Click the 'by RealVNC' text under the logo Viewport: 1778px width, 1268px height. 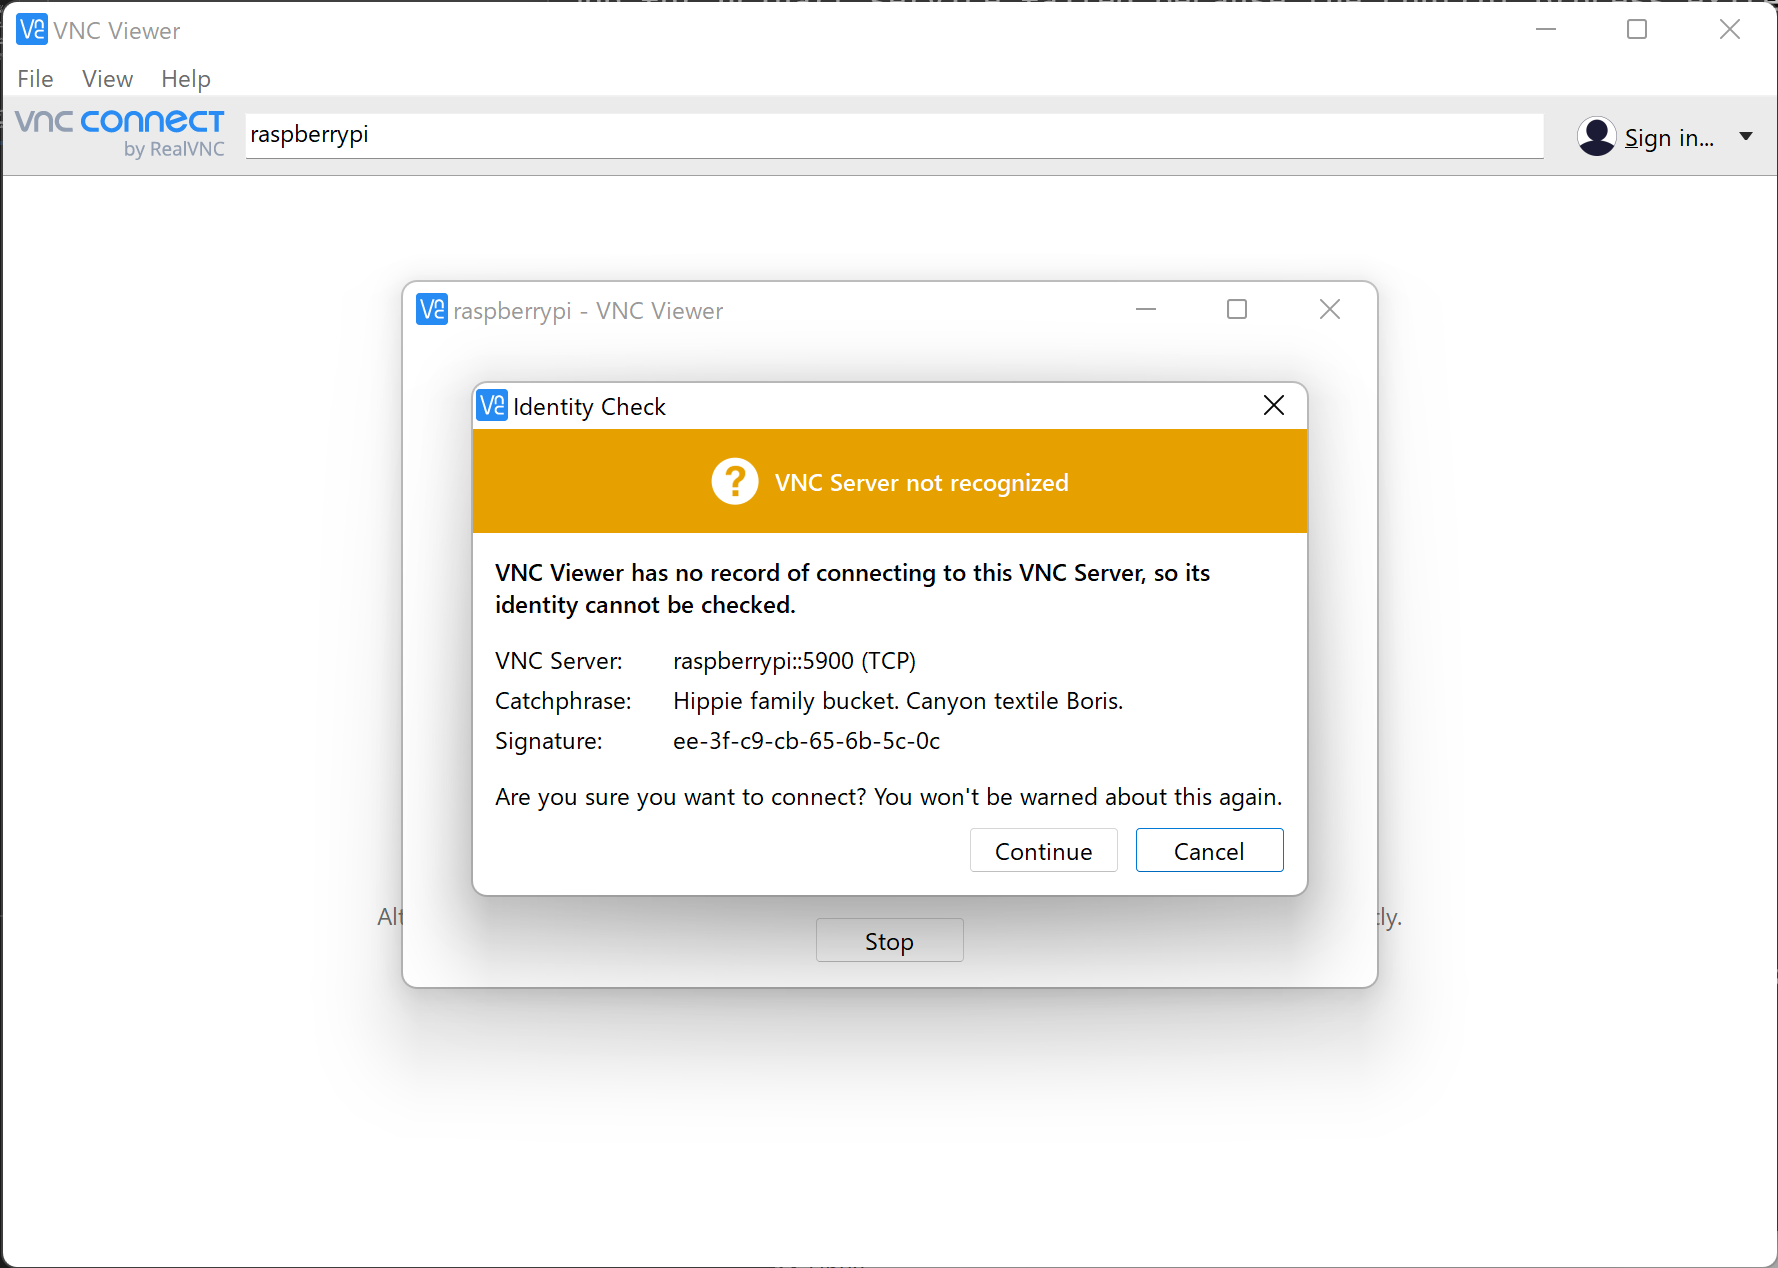click(x=174, y=148)
